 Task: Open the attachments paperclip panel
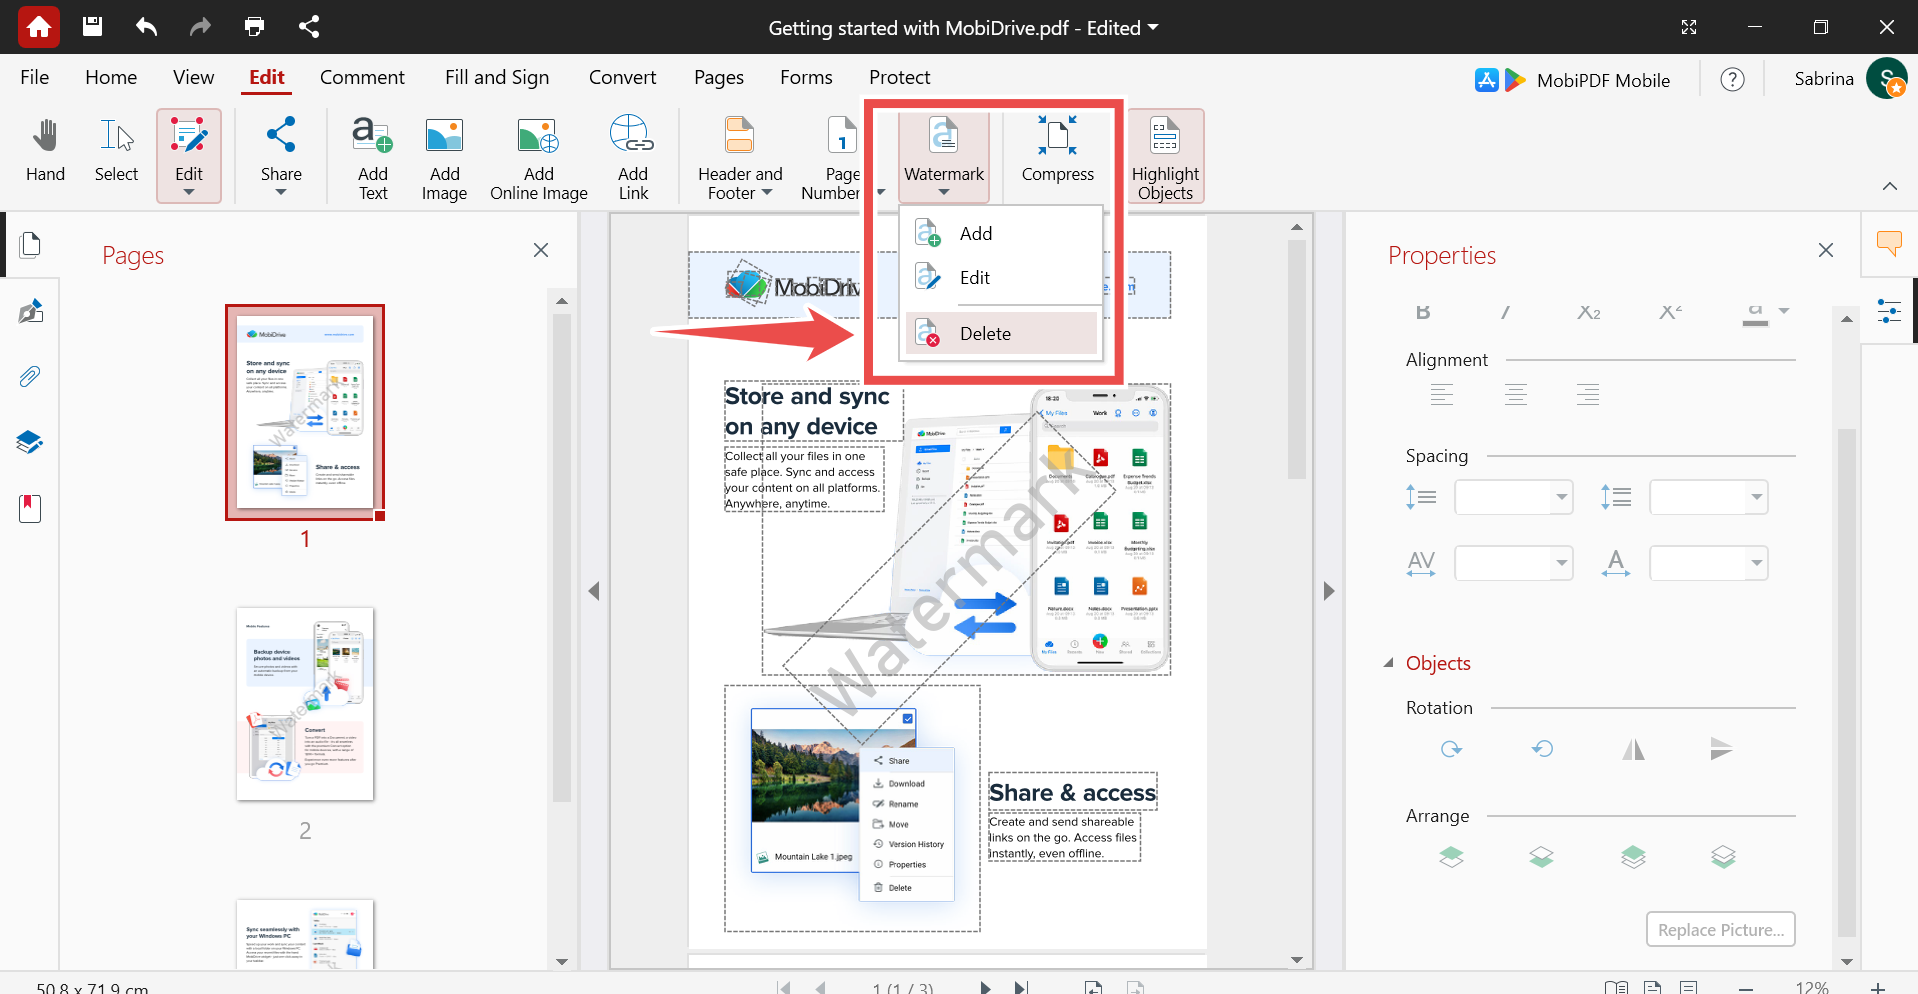30,377
